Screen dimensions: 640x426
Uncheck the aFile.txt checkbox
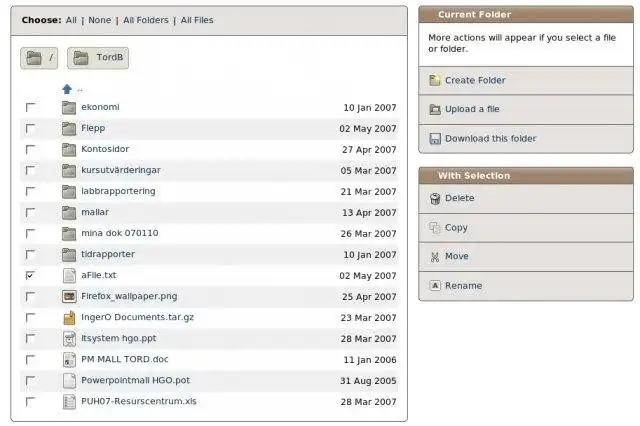click(30, 275)
